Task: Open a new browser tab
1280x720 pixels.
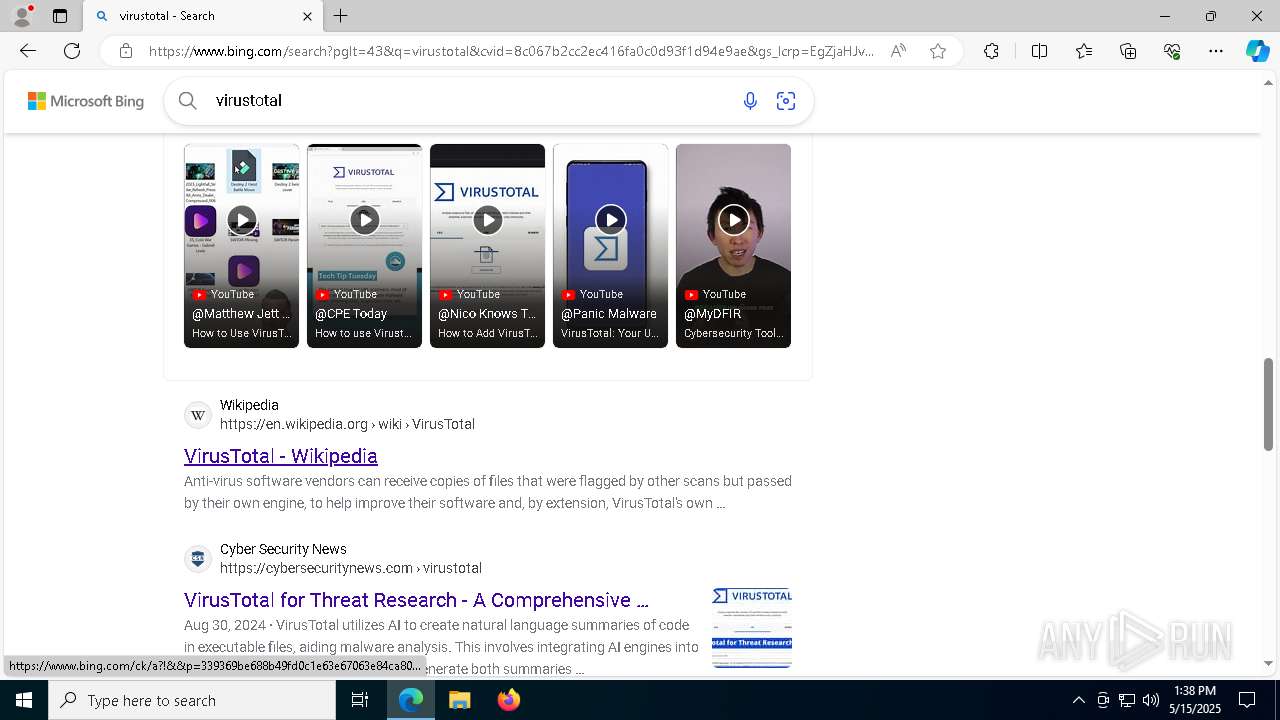Action: pyautogui.click(x=341, y=16)
